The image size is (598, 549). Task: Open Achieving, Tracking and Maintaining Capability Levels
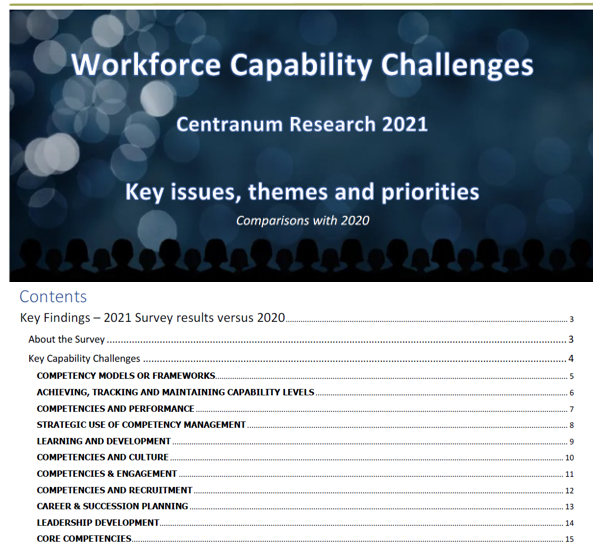tap(305, 392)
